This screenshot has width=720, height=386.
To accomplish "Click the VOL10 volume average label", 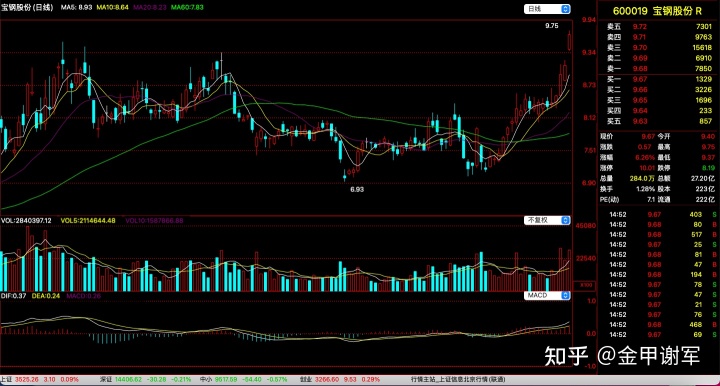I will [x=154, y=221].
